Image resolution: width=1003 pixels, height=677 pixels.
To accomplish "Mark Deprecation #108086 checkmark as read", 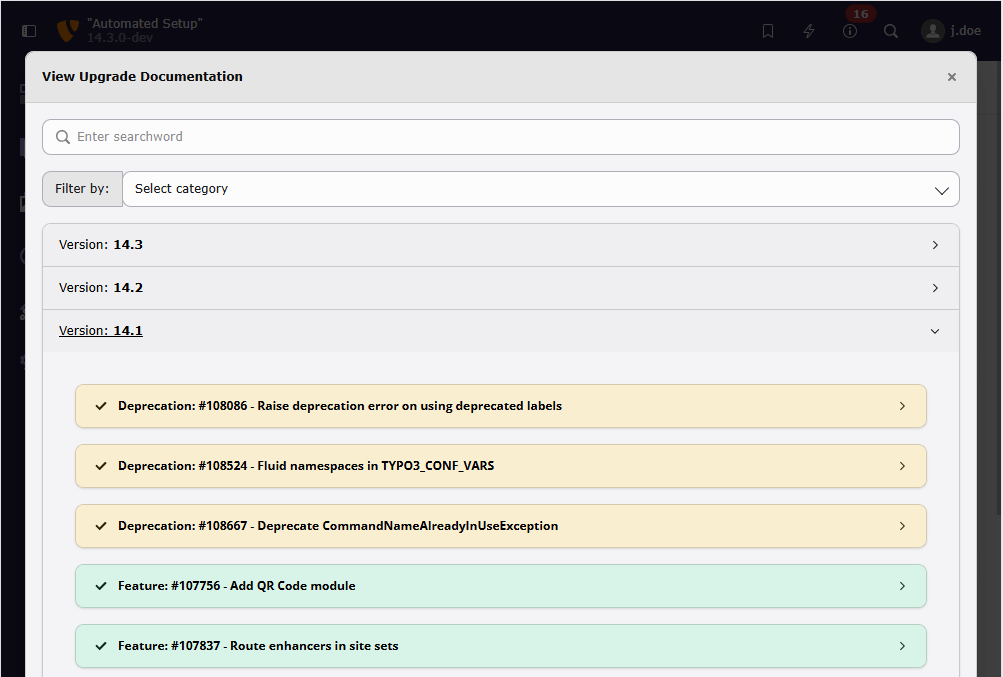I will (x=101, y=406).
